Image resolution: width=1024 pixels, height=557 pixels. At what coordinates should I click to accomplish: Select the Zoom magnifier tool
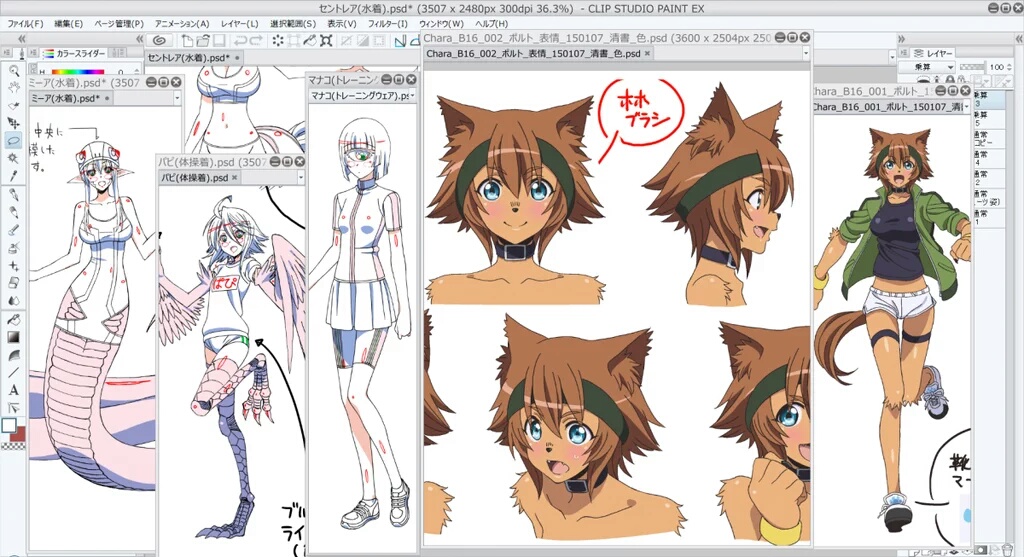click(13, 71)
